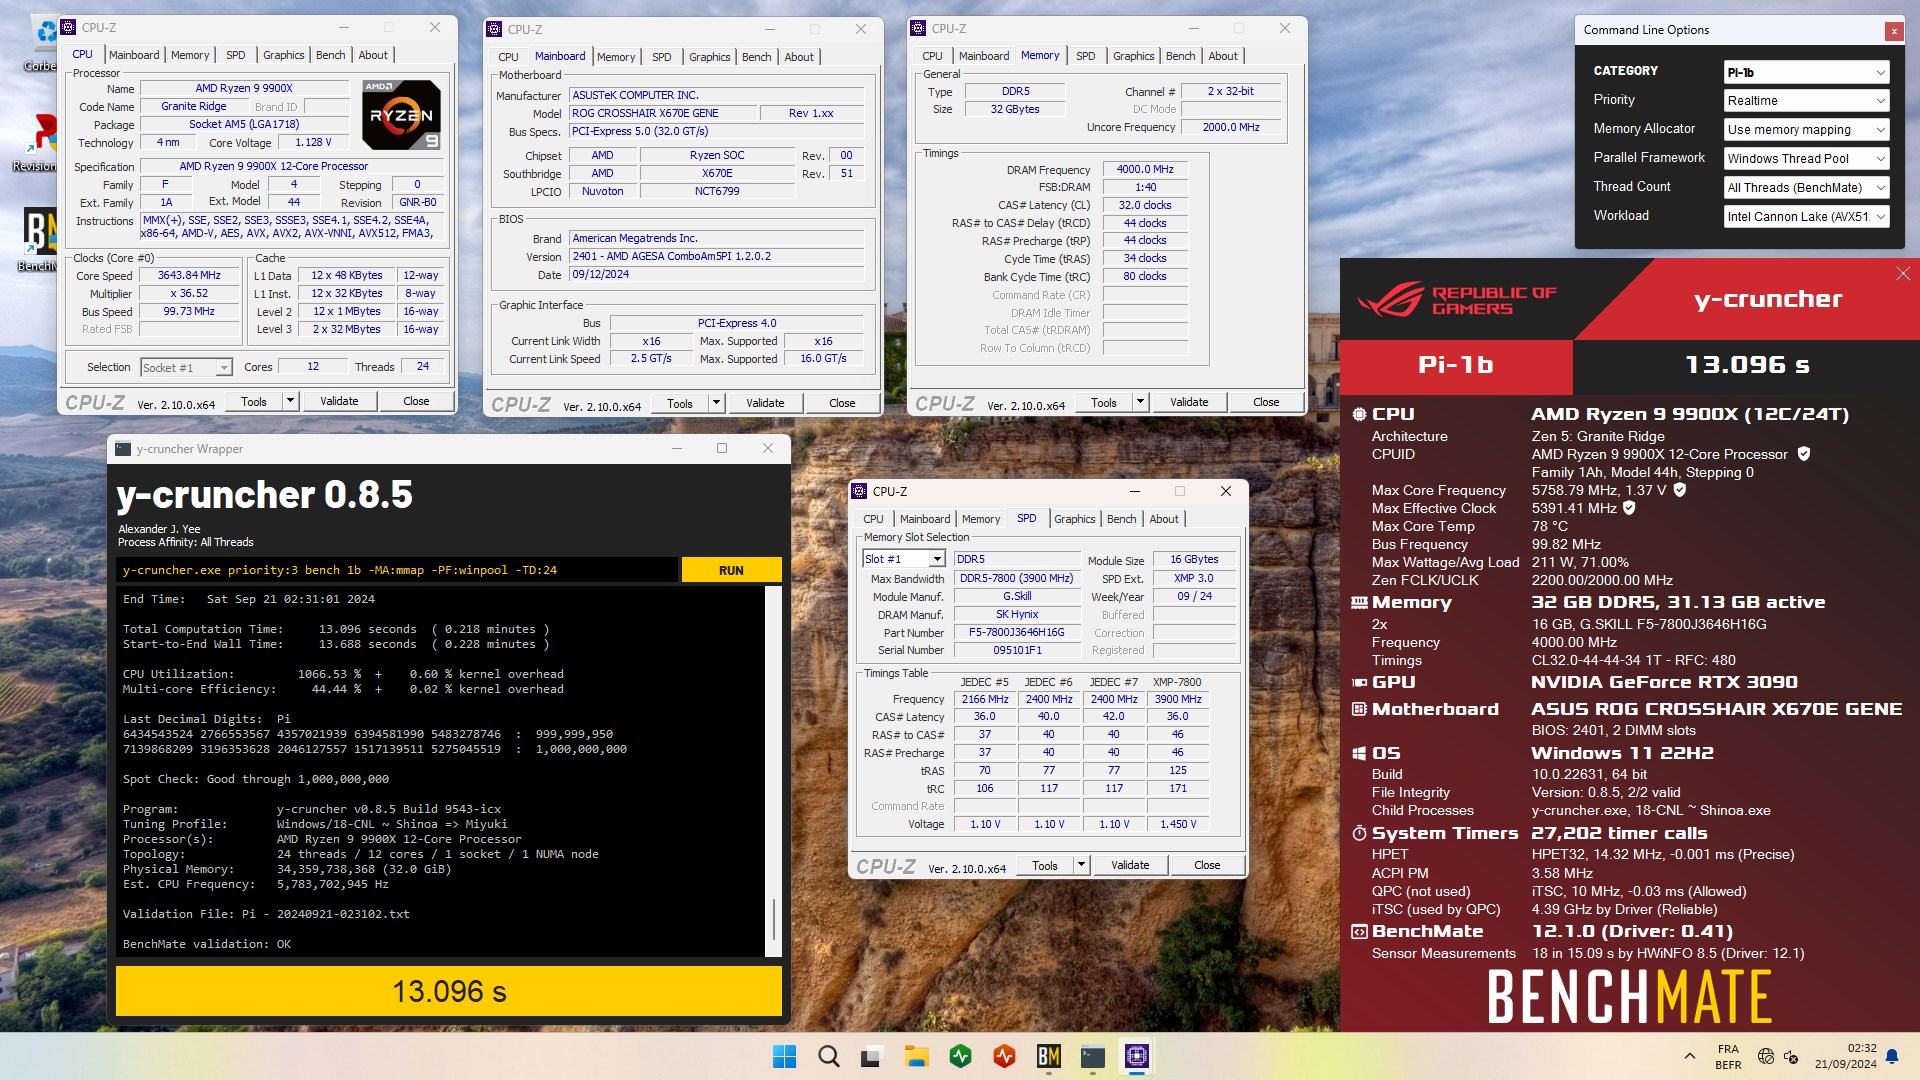Screen dimensions: 1920x1080
Task: Click Part Number F5-7800J3646H16G field
Action: pyautogui.click(x=1015, y=632)
